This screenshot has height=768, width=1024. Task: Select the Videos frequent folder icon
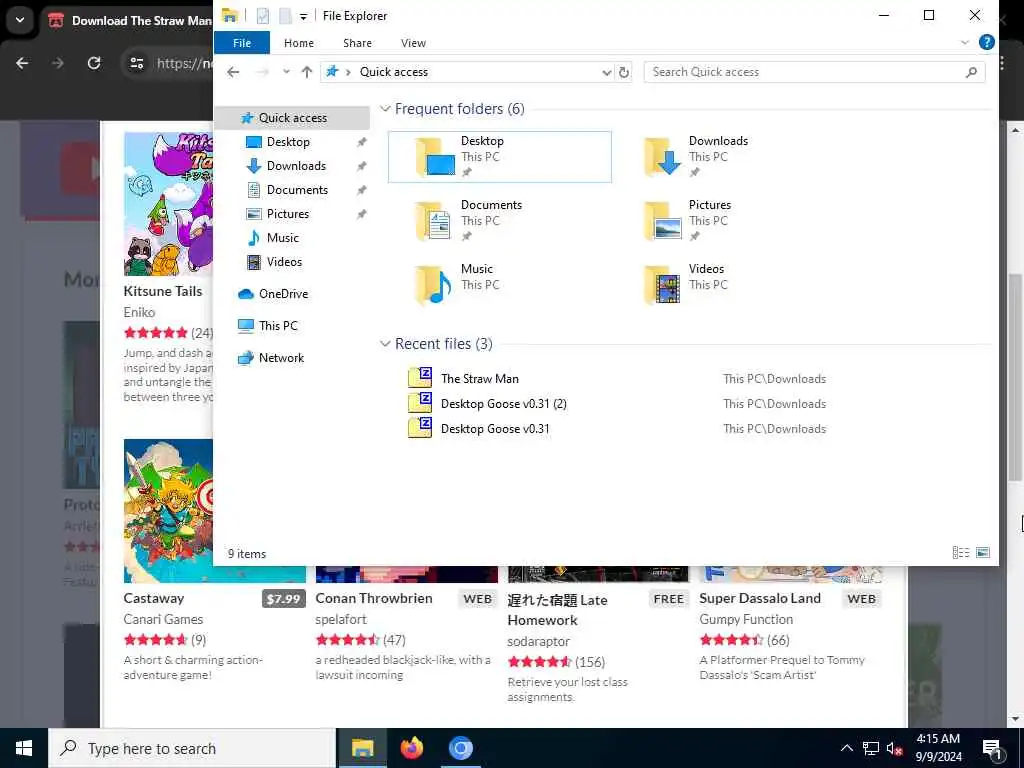[x=662, y=285]
